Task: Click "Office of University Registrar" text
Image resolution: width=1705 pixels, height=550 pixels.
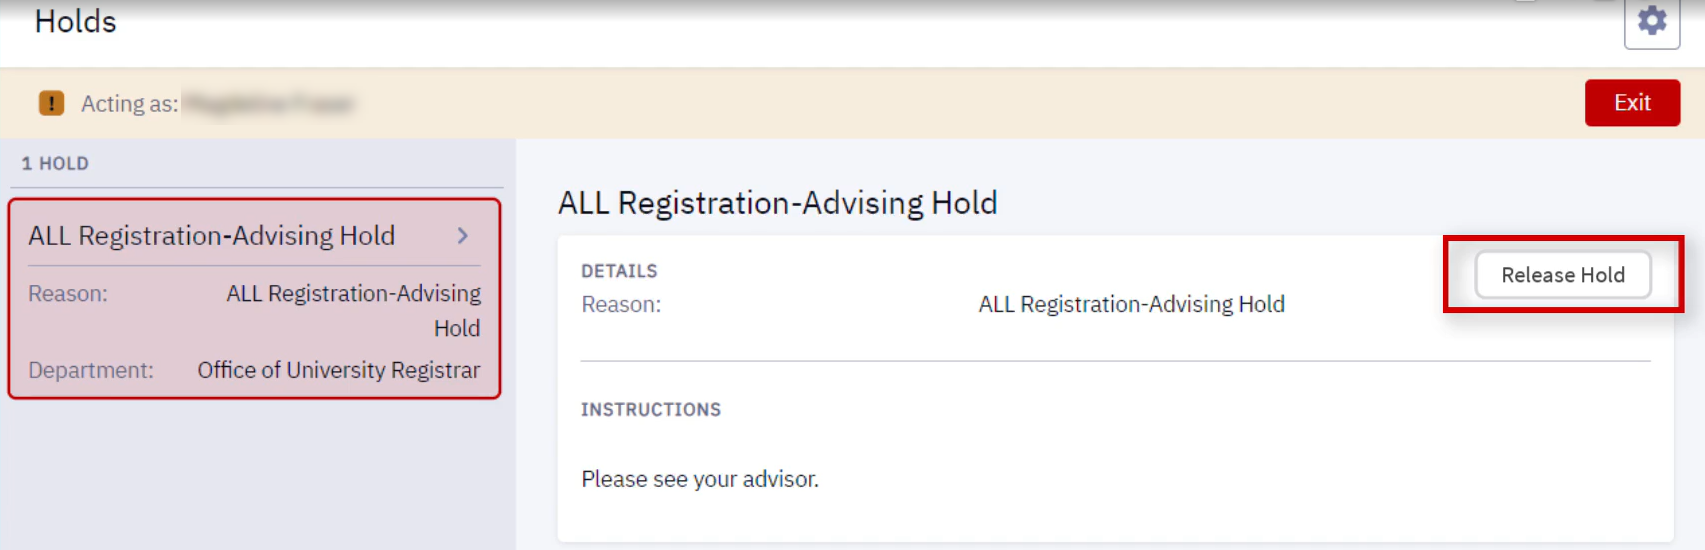Action: (x=338, y=370)
